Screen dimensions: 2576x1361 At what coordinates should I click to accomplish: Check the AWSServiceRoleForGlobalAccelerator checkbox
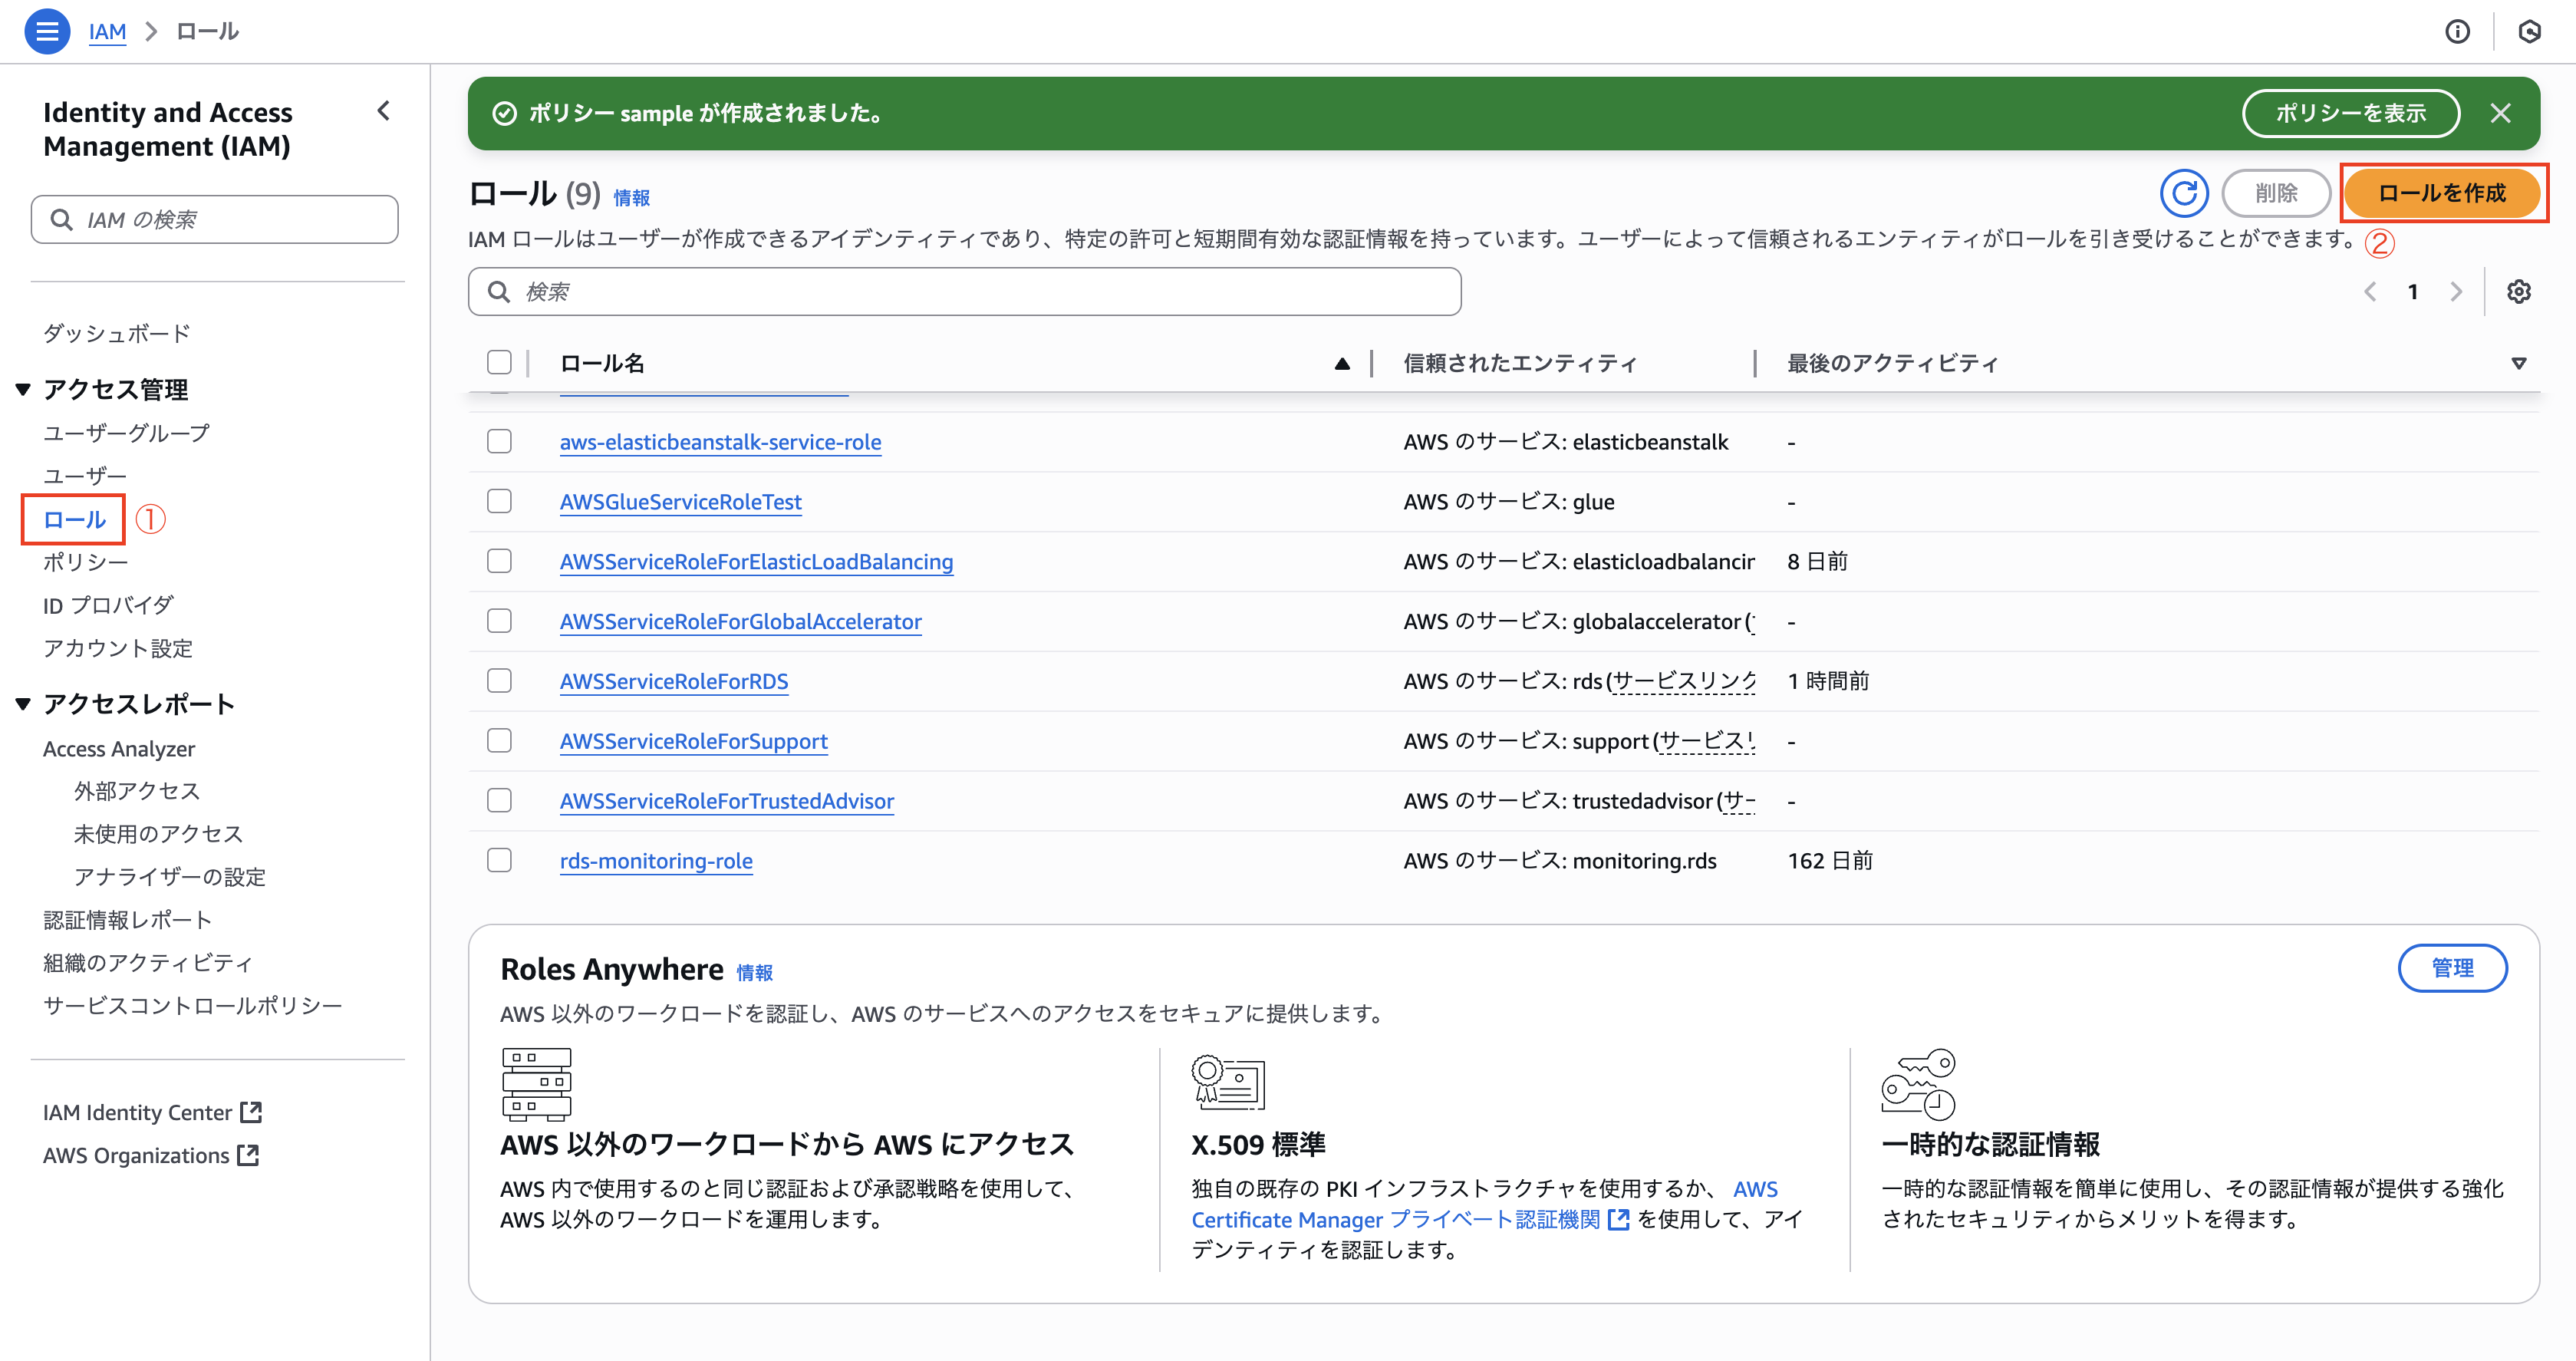[499, 621]
